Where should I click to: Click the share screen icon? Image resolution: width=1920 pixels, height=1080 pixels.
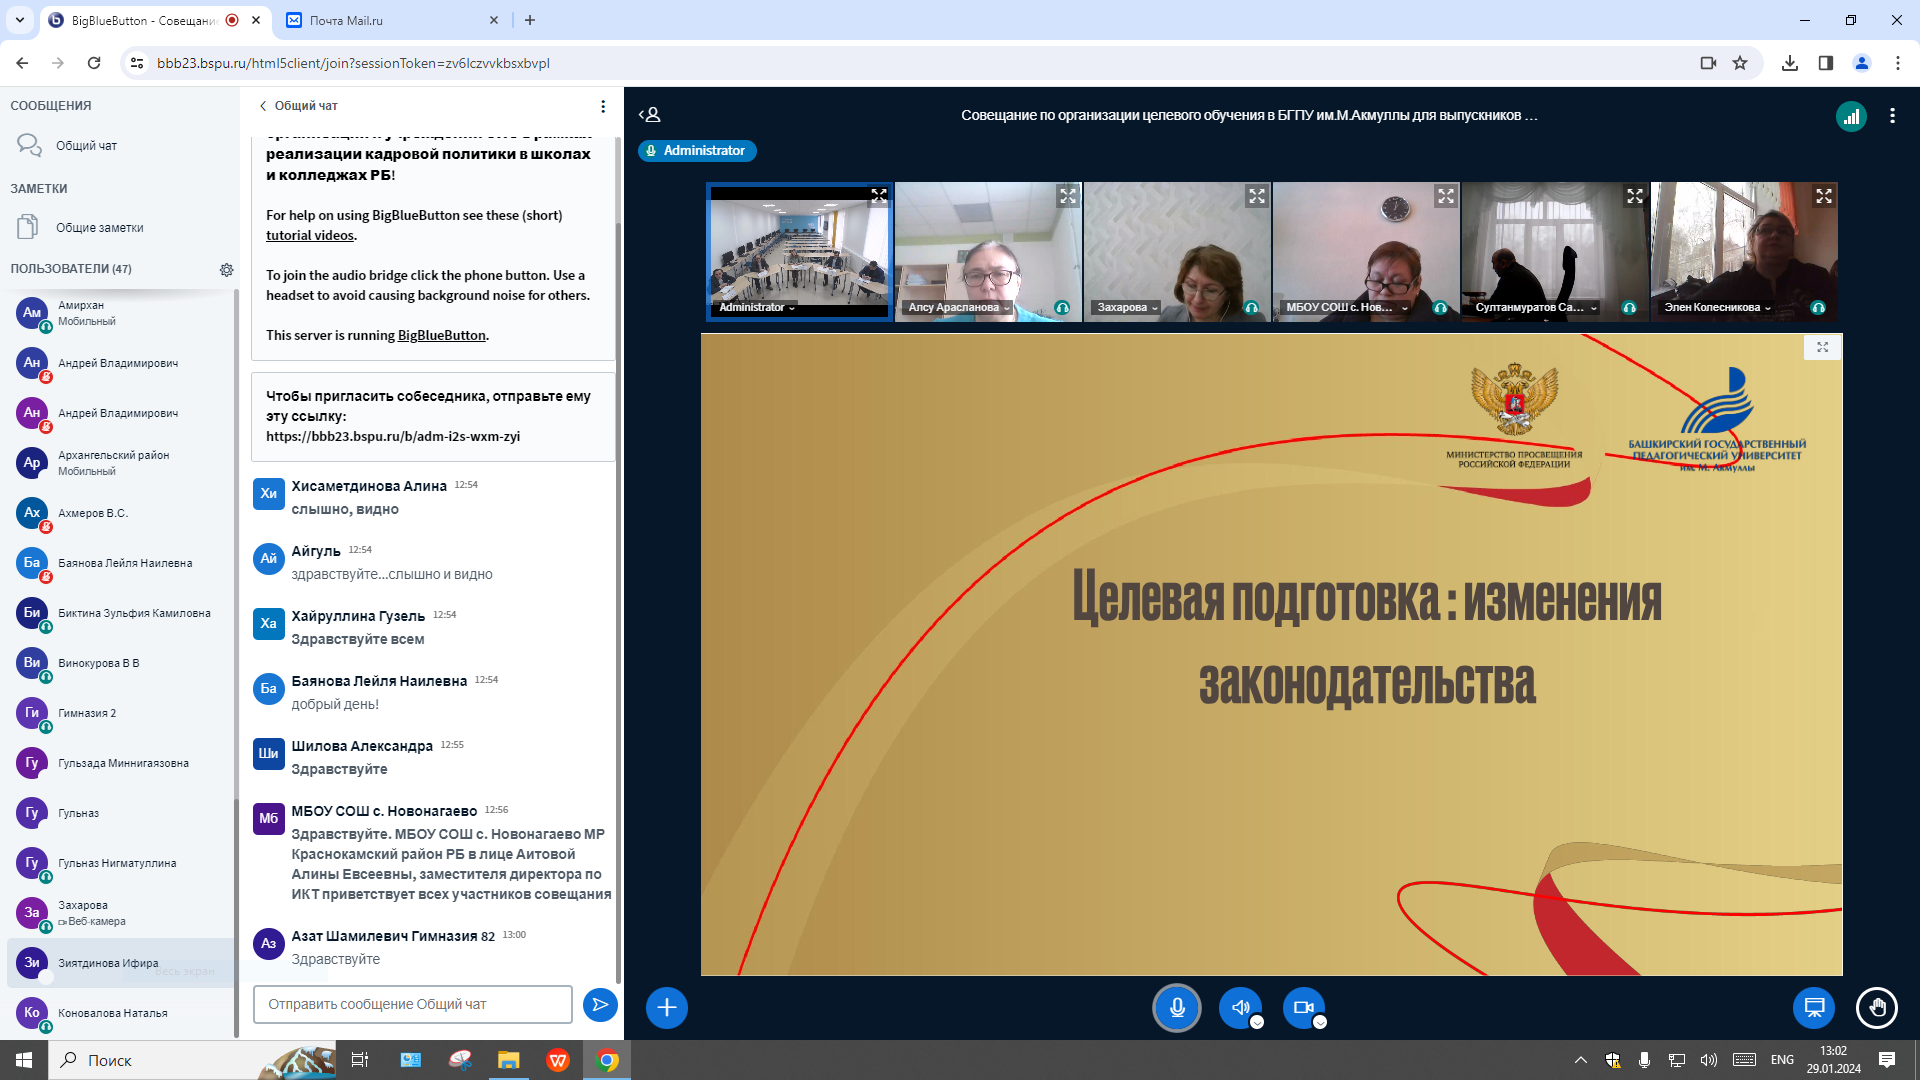(1814, 1007)
